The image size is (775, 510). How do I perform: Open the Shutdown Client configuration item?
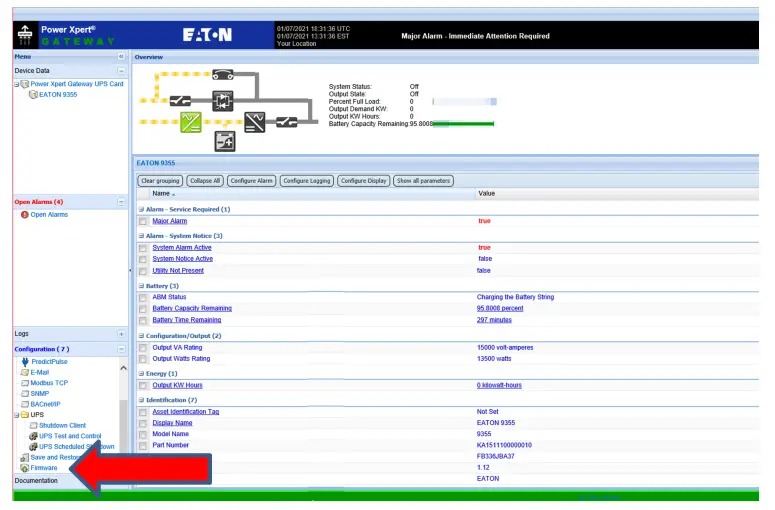63,425
